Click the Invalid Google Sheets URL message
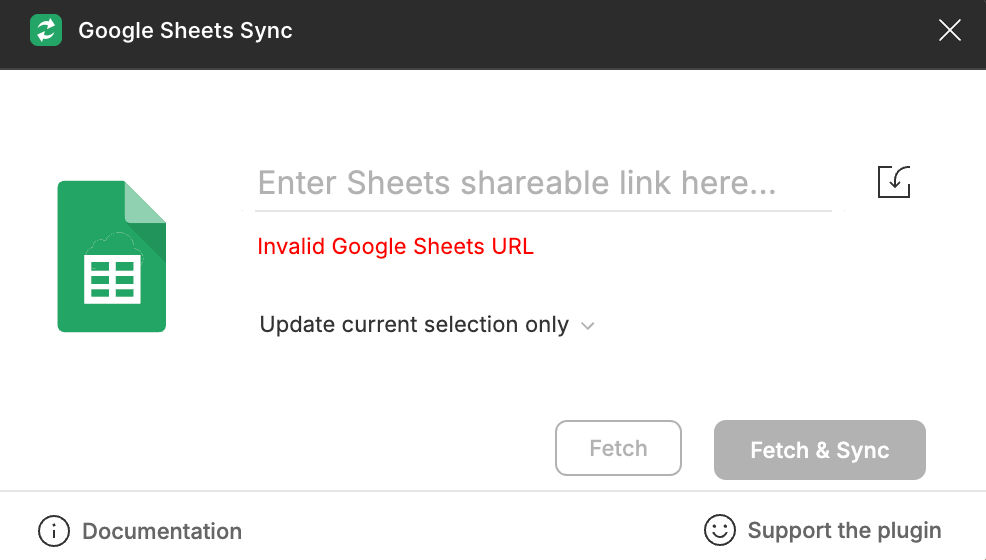Screen dimensions: 986x560 (x=396, y=246)
